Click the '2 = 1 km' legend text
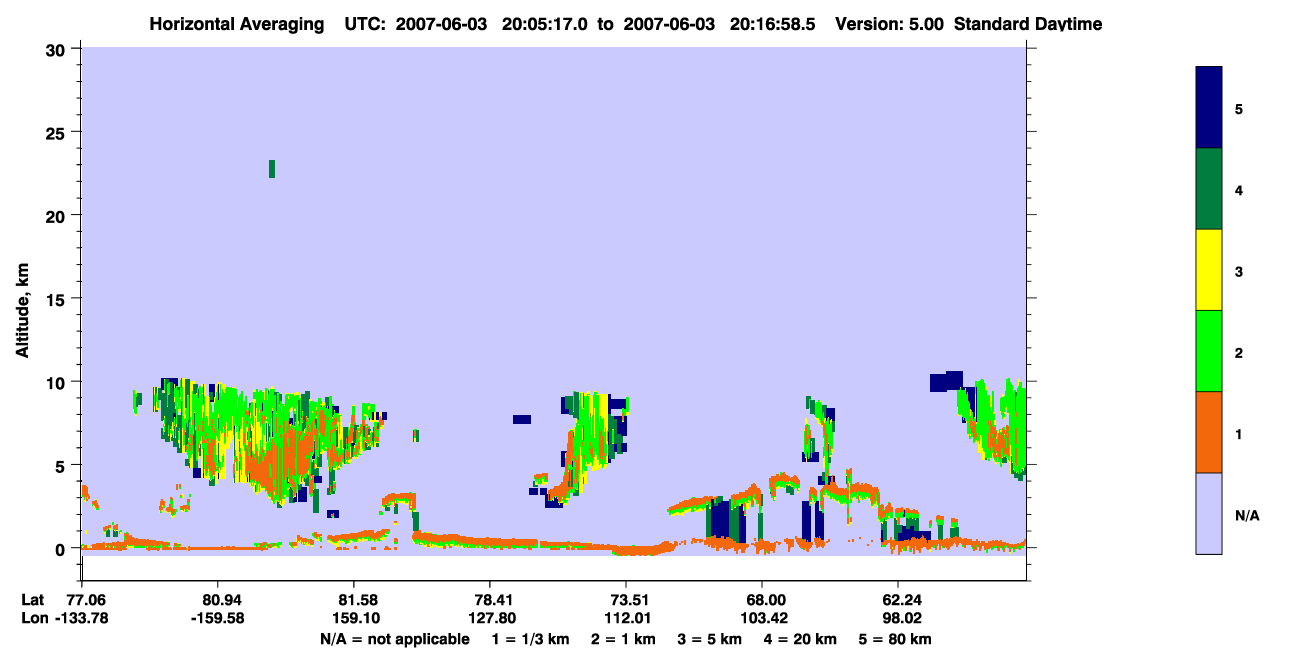The image size is (1300, 667). (x=623, y=639)
